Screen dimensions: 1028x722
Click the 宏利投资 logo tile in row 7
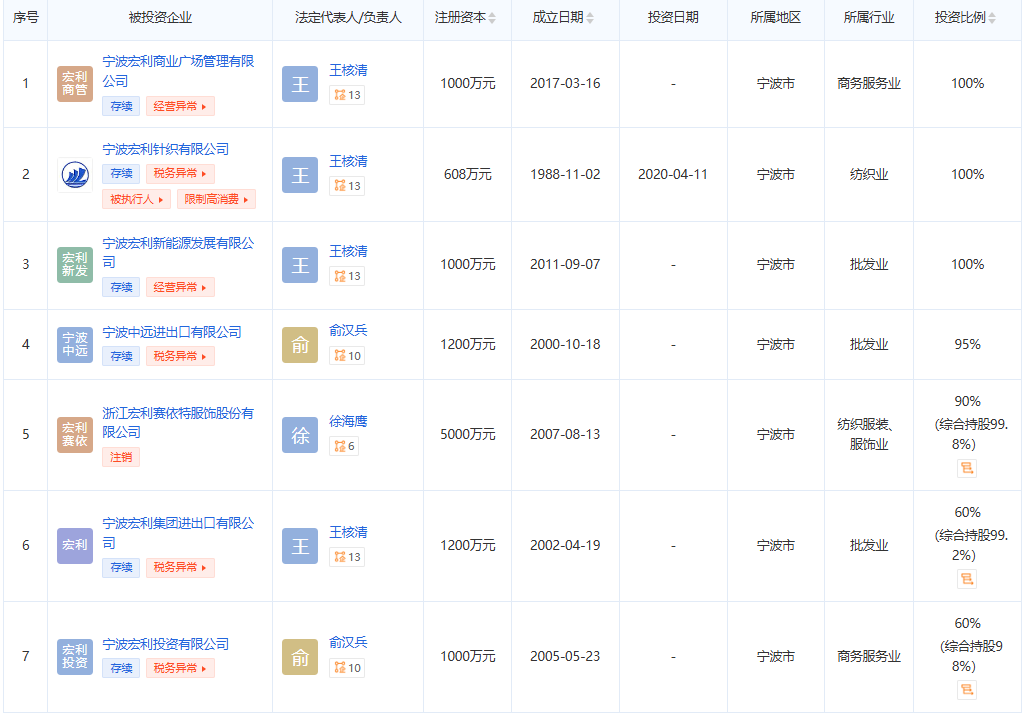[x=75, y=656]
